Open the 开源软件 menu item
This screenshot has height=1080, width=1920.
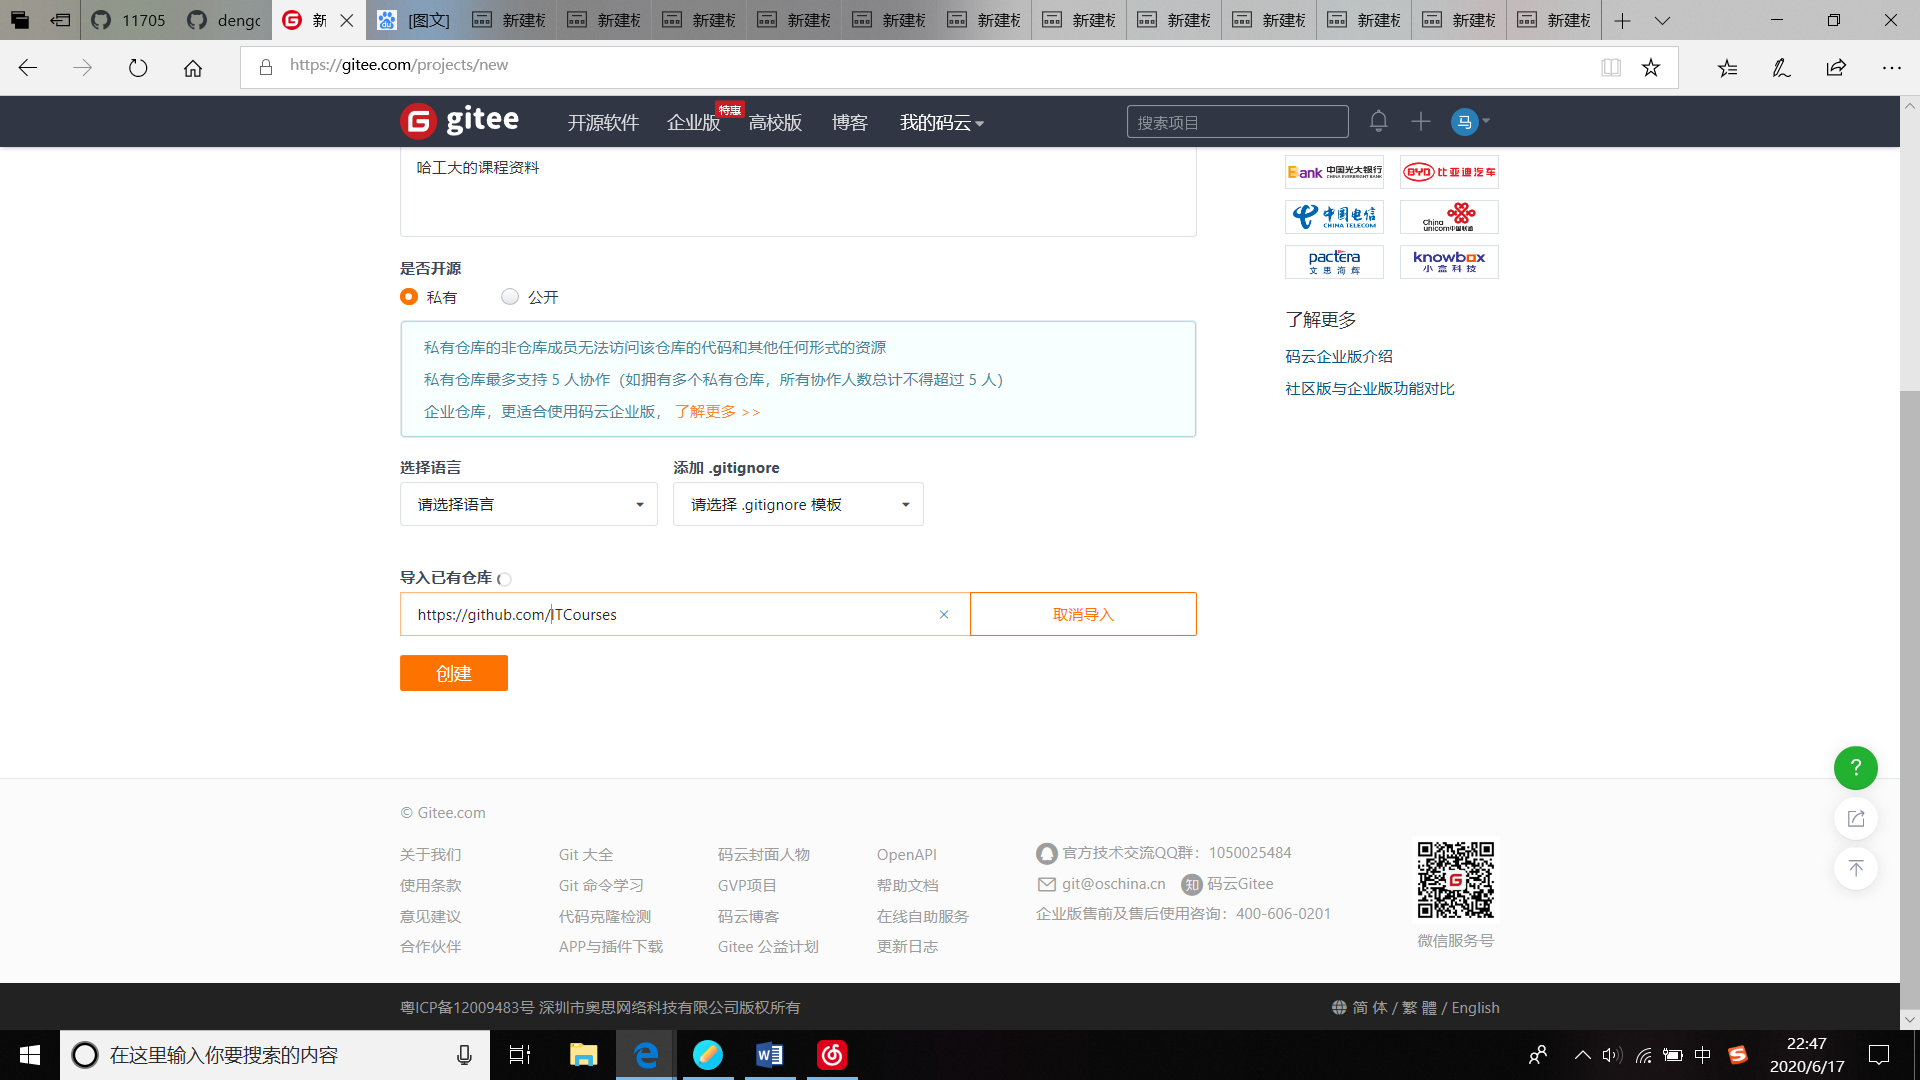(603, 123)
